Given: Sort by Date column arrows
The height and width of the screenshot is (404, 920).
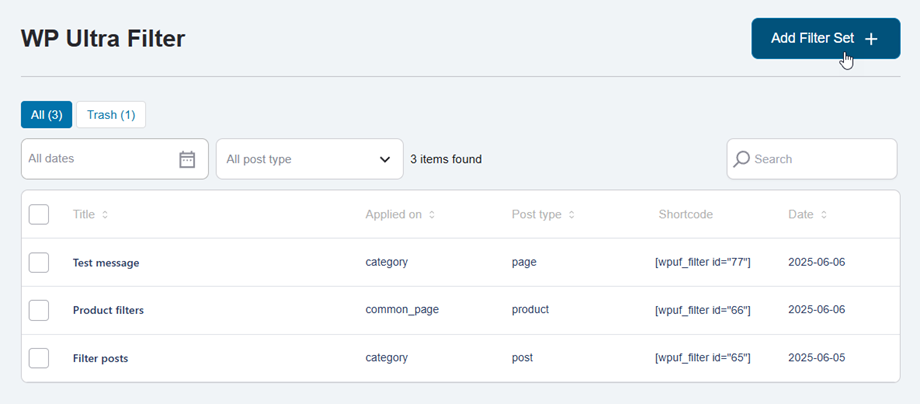Looking at the screenshot, I should tap(823, 215).
